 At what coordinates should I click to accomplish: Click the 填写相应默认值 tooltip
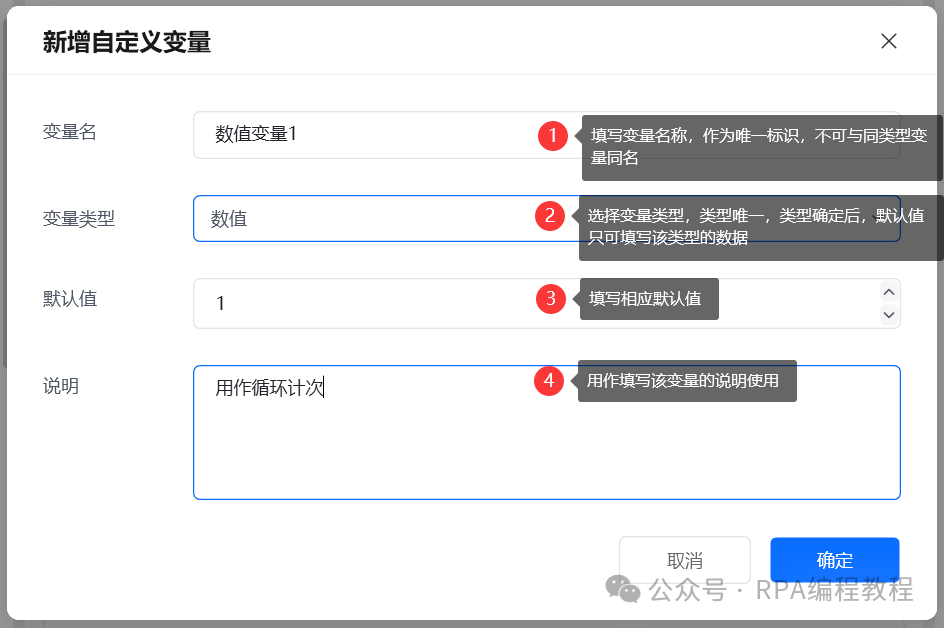[x=649, y=299]
